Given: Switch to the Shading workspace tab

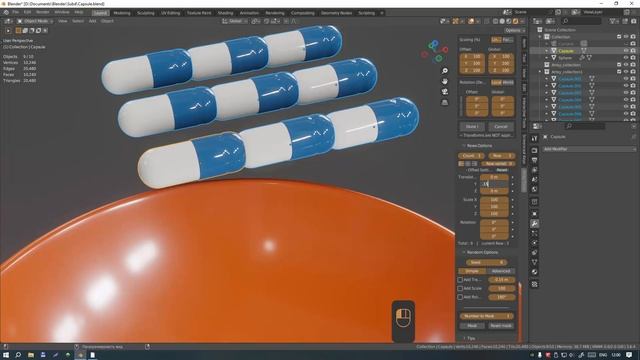Looking at the screenshot, I should coord(225,13).
